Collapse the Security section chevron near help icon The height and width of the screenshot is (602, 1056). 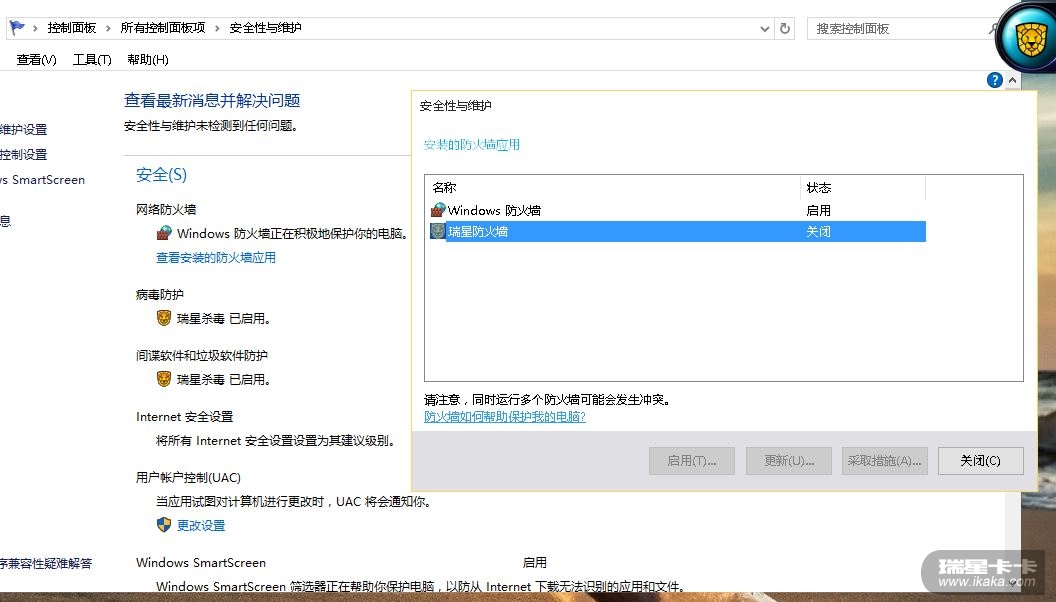point(1012,80)
